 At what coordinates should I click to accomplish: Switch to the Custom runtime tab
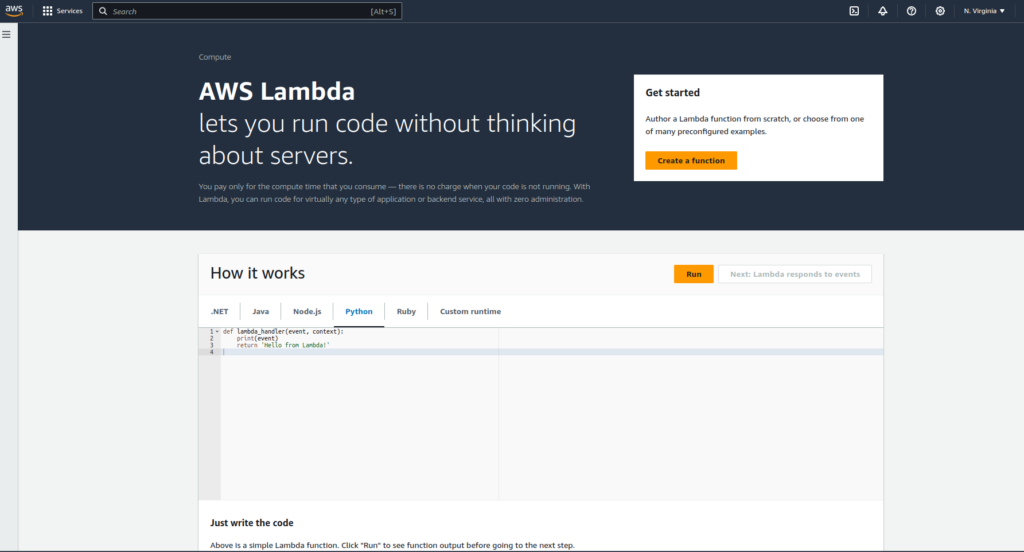click(470, 312)
